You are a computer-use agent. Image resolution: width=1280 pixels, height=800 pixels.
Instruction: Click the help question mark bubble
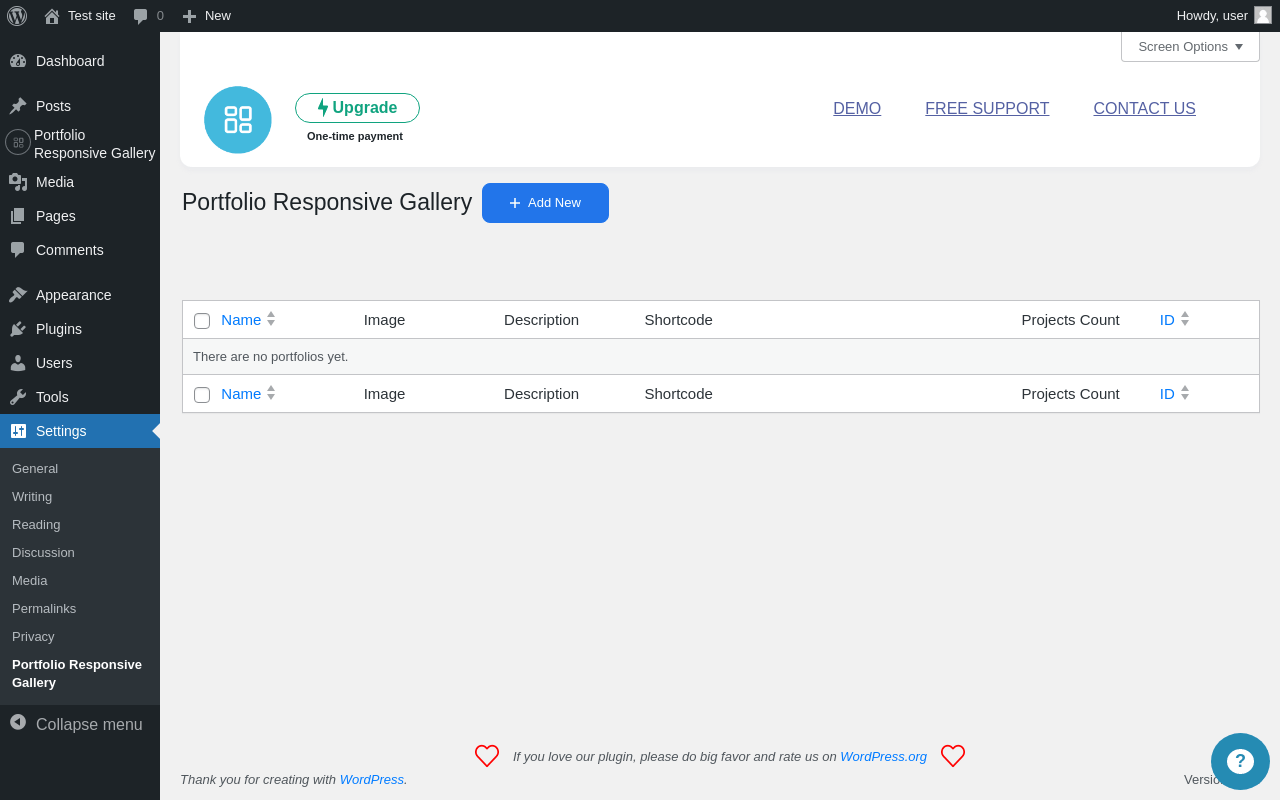click(x=1240, y=762)
